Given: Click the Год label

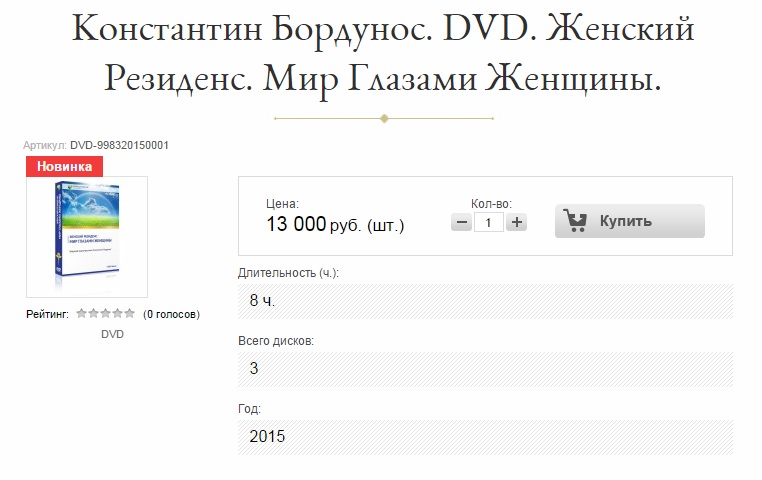Looking at the screenshot, I should click(x=249, y=409).
